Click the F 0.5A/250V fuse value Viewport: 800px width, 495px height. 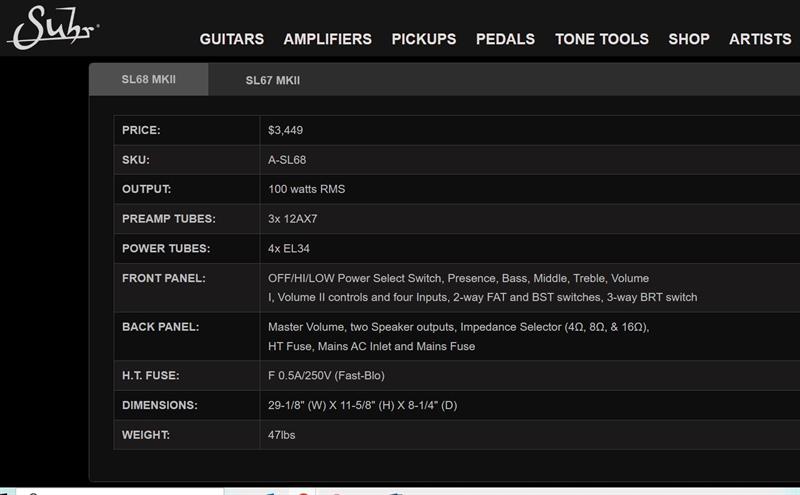pos(326,376)
